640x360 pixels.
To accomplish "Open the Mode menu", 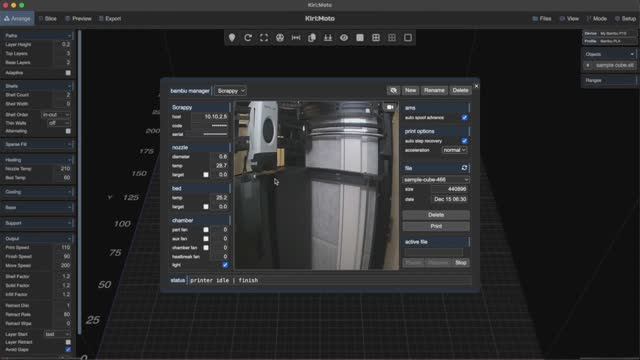I will [596, 19].
